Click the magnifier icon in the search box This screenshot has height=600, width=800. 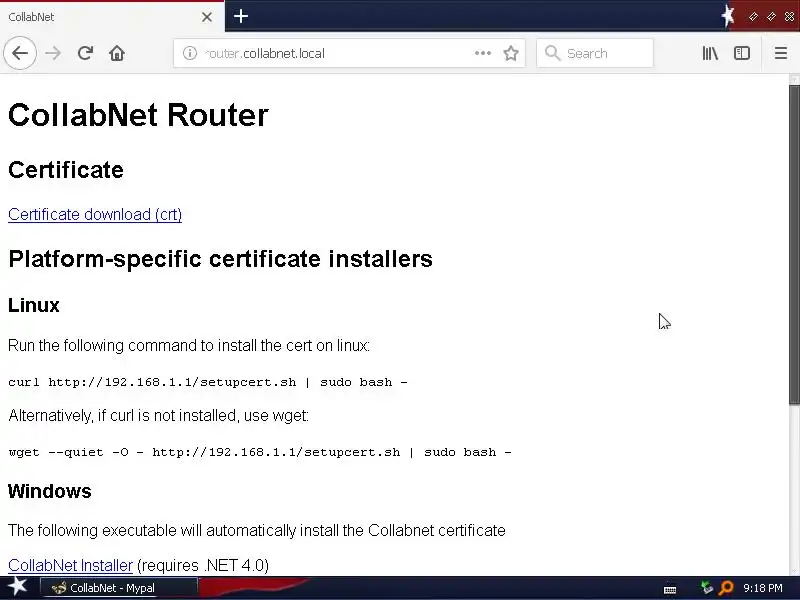click(x=553, y=53)
